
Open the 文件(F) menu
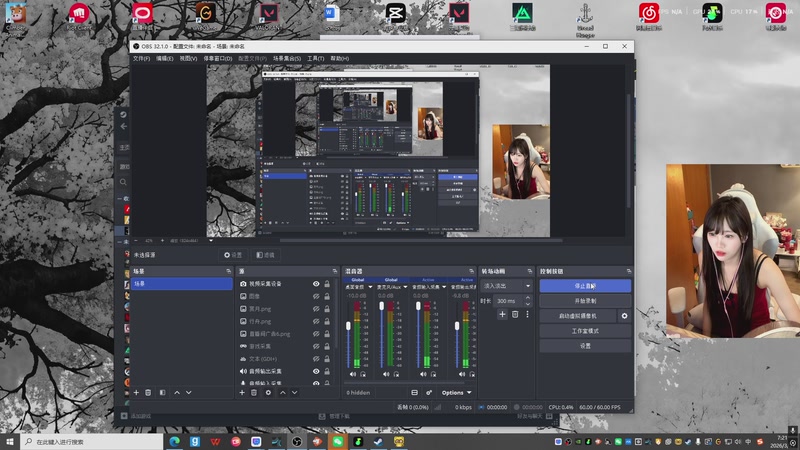click(142, 59)
